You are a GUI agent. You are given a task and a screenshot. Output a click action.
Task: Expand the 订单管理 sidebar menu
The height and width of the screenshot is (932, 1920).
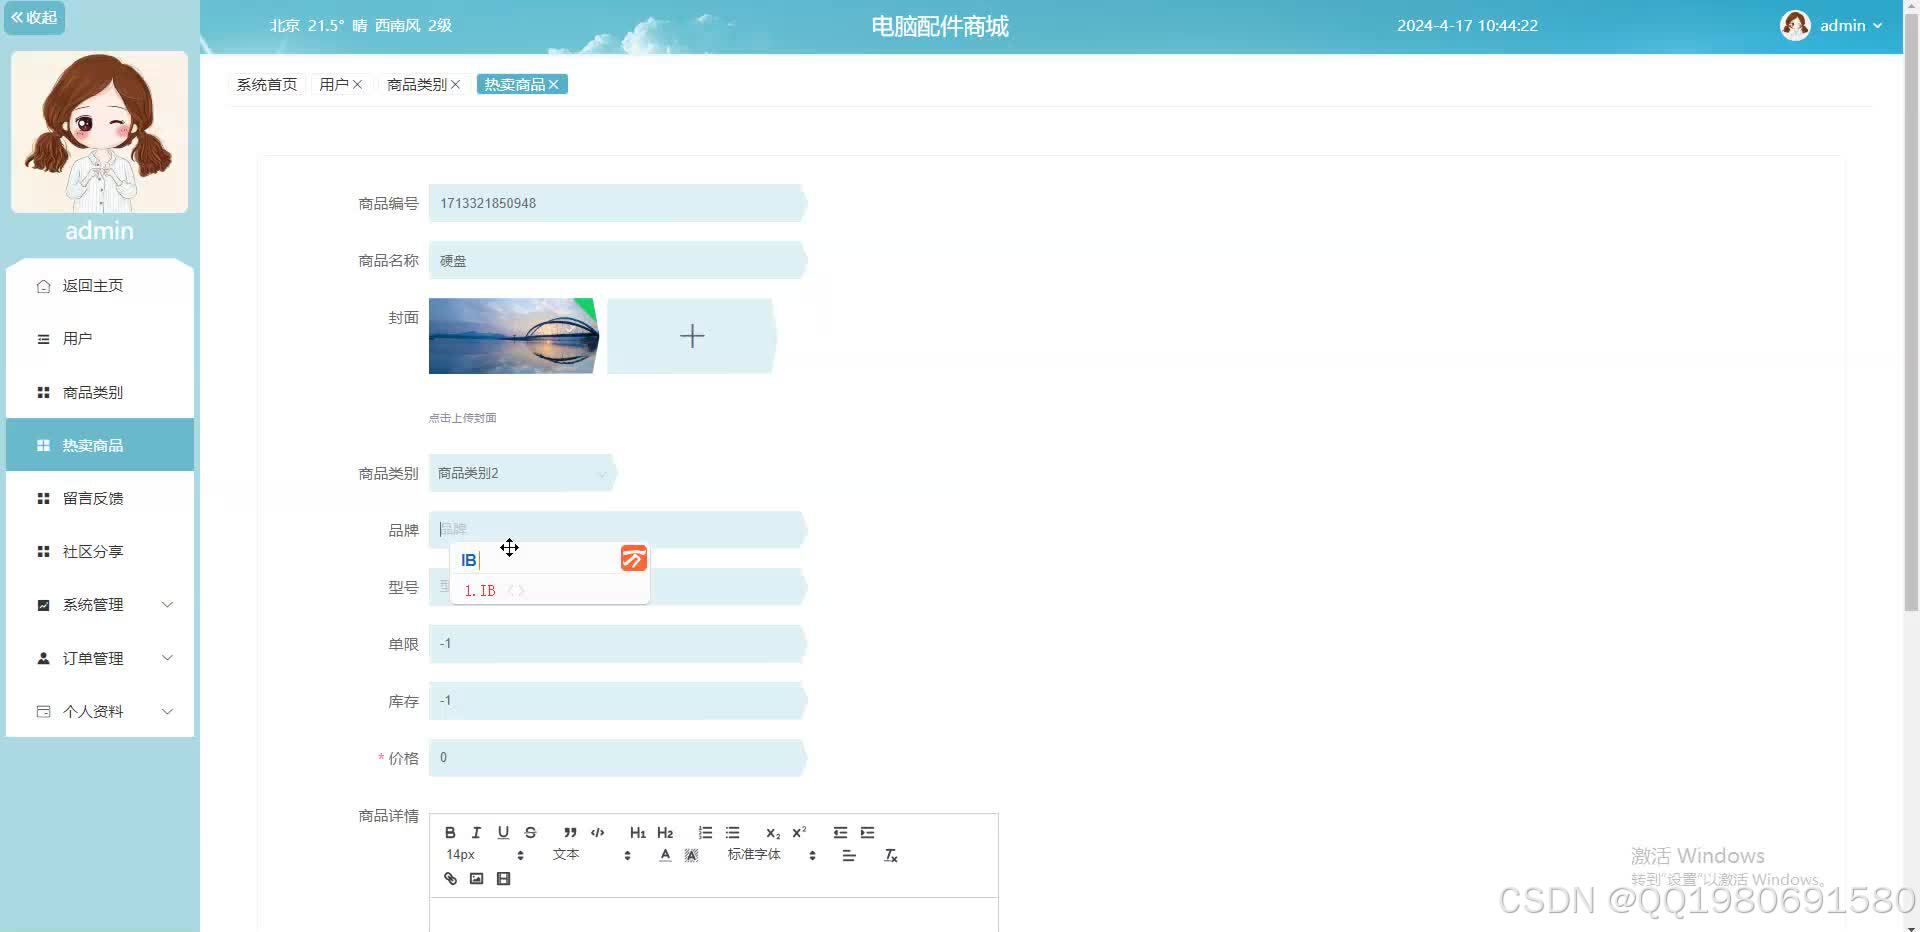pos(100,658)
